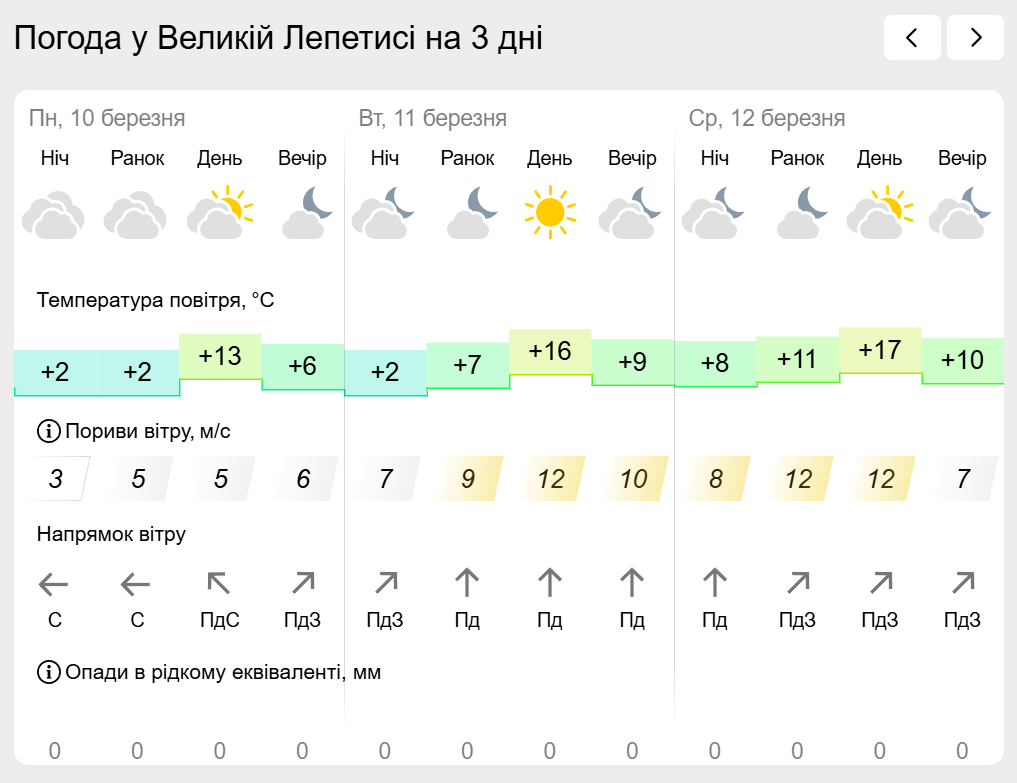This screenshot has height=783, width=1017.
Task: Go to next forecast days arrow
Action: 975,38
